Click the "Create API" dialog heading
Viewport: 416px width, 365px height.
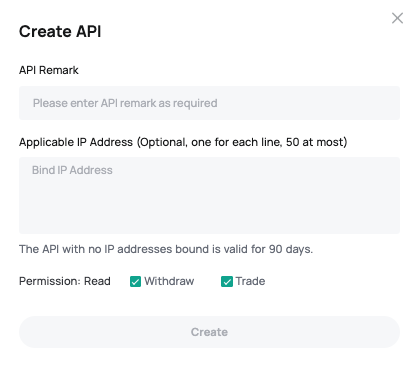tap(60, 32)
